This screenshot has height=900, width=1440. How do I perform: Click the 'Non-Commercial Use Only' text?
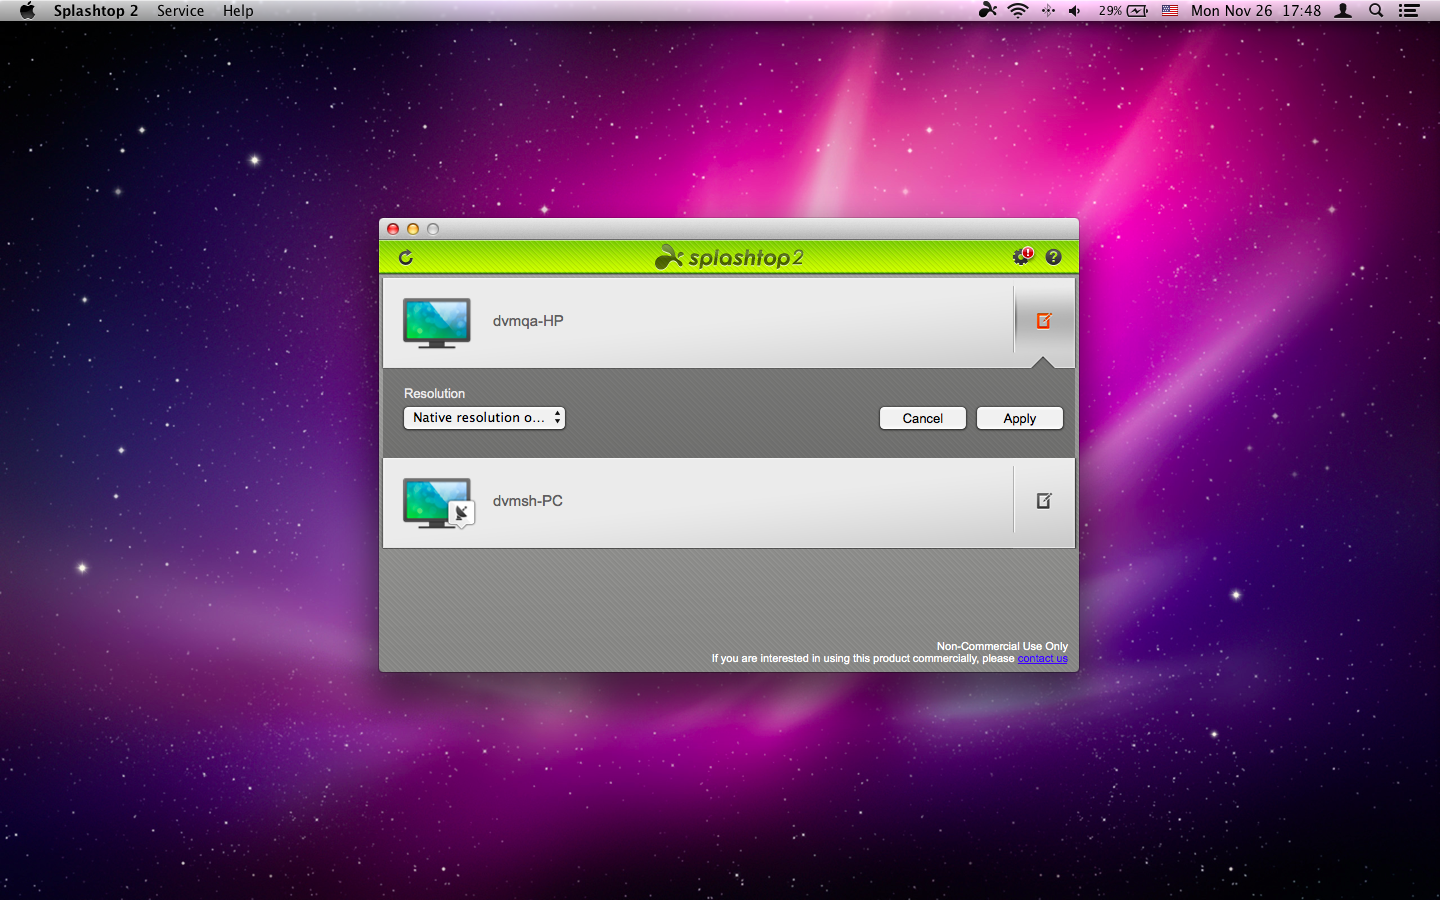tap(1002, 647)
